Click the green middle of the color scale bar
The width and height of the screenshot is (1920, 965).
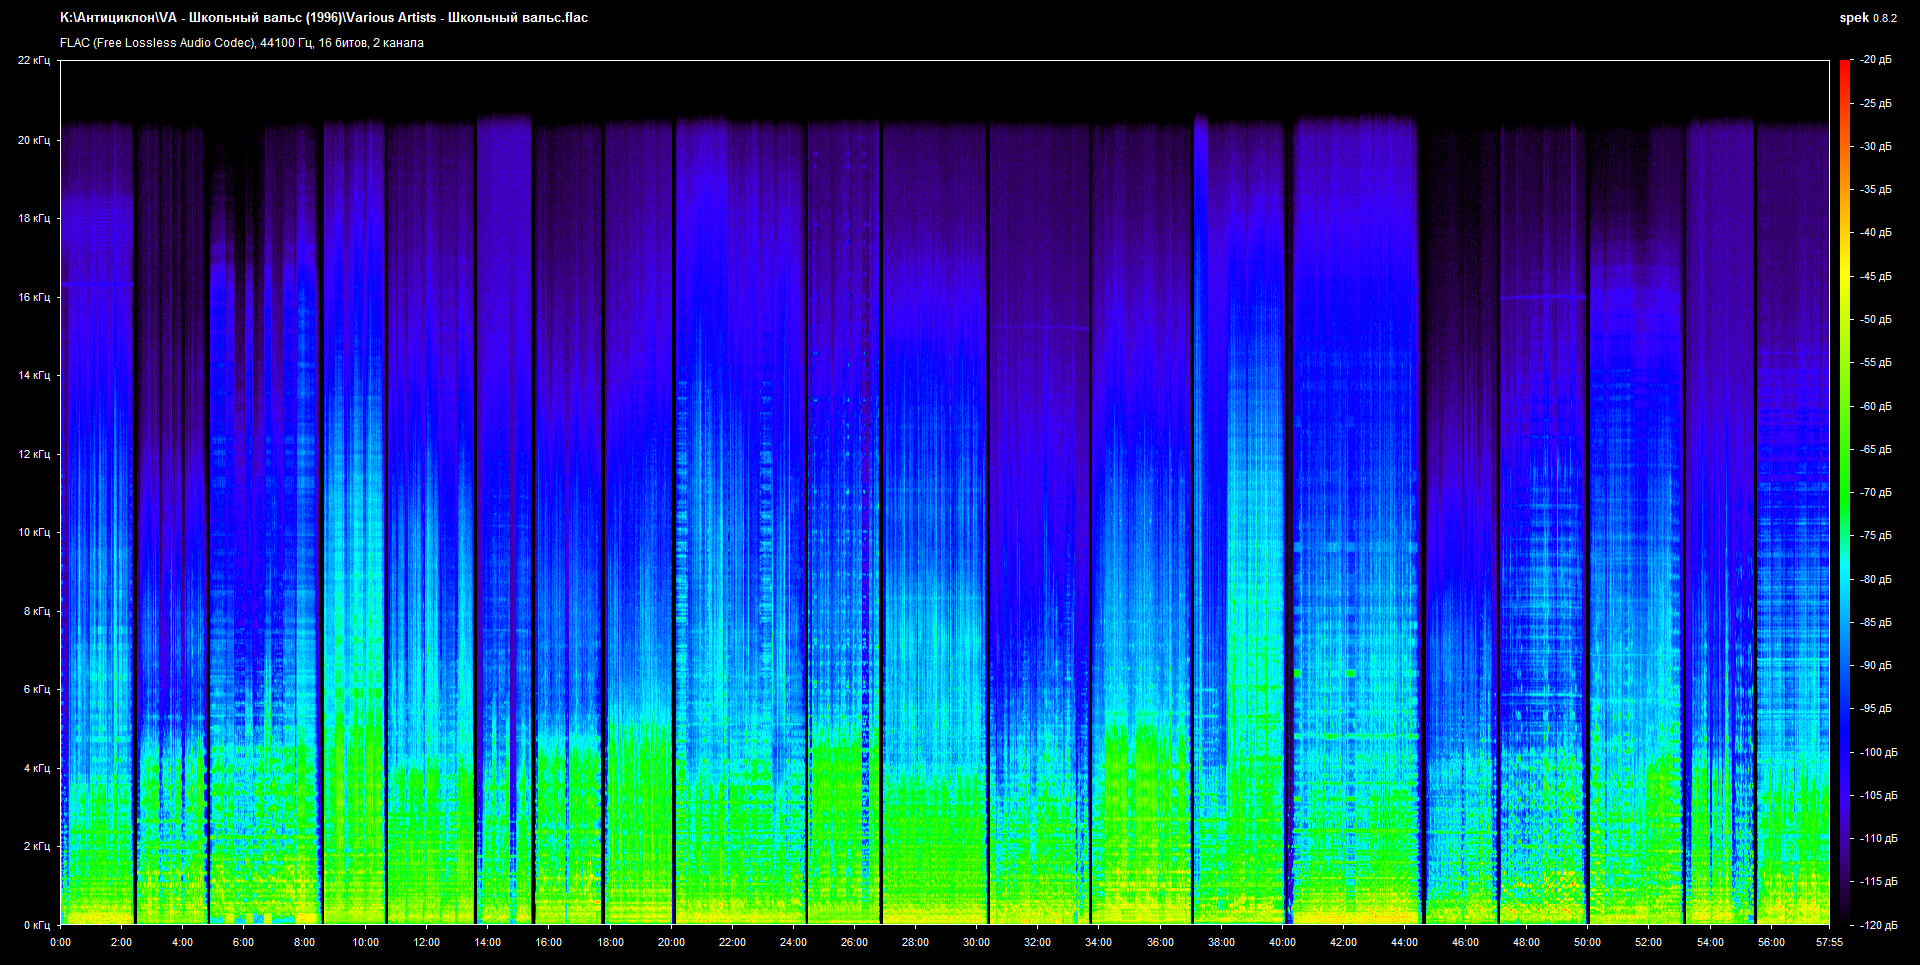tap(1844, 490)
